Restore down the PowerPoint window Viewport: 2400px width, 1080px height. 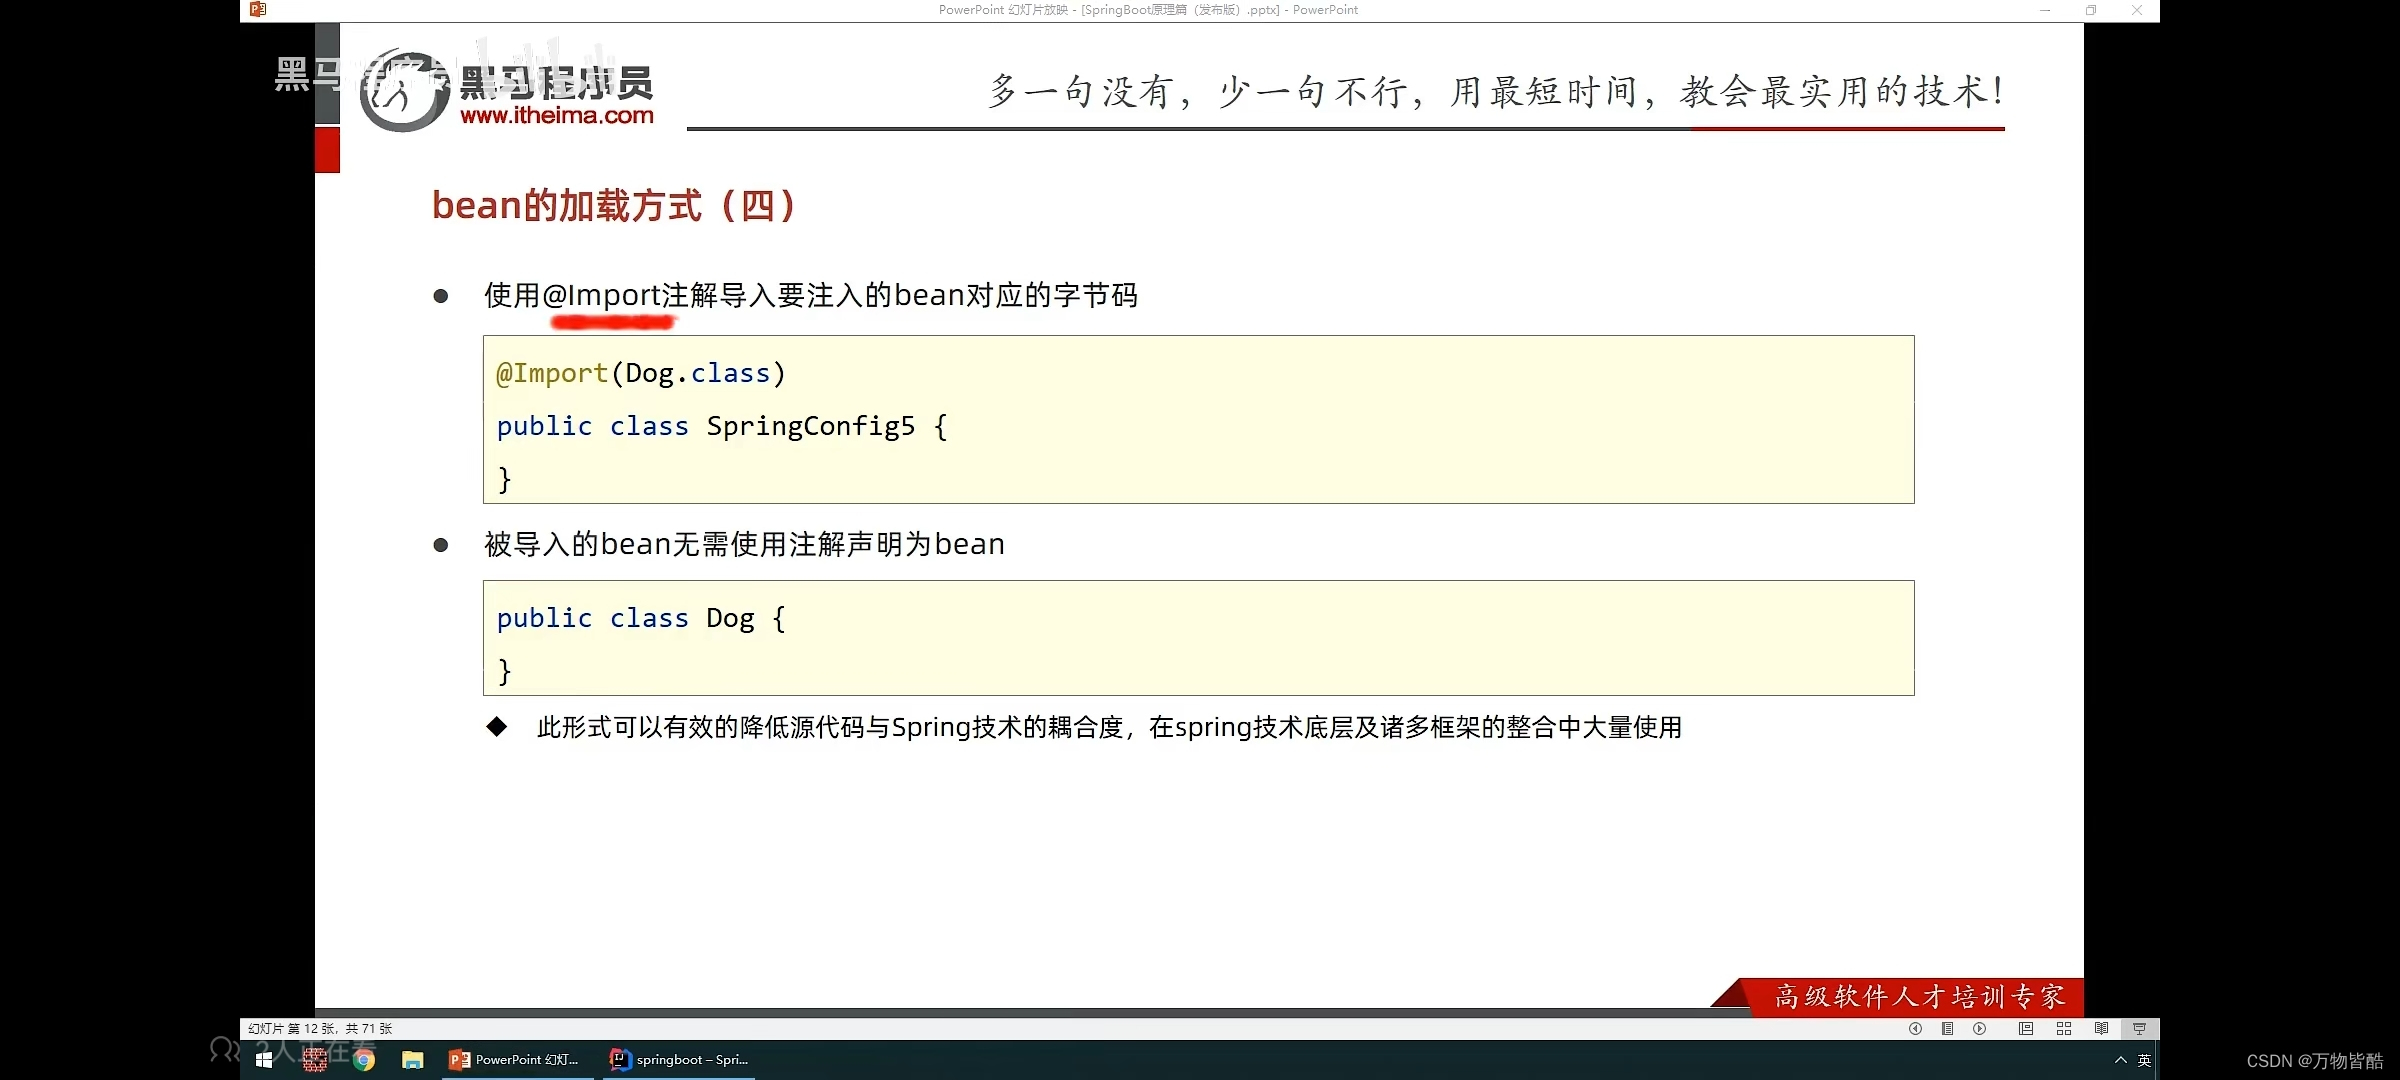pos(2090,10)
